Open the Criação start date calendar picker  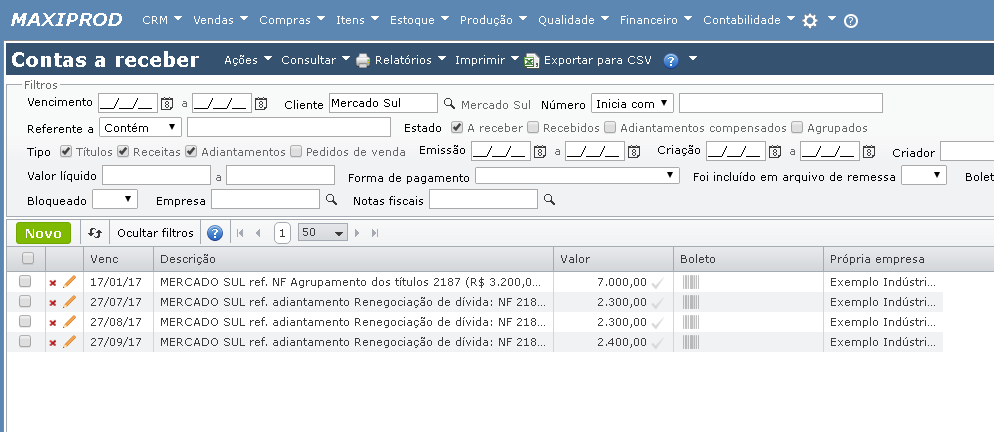(x=775, y=152)
